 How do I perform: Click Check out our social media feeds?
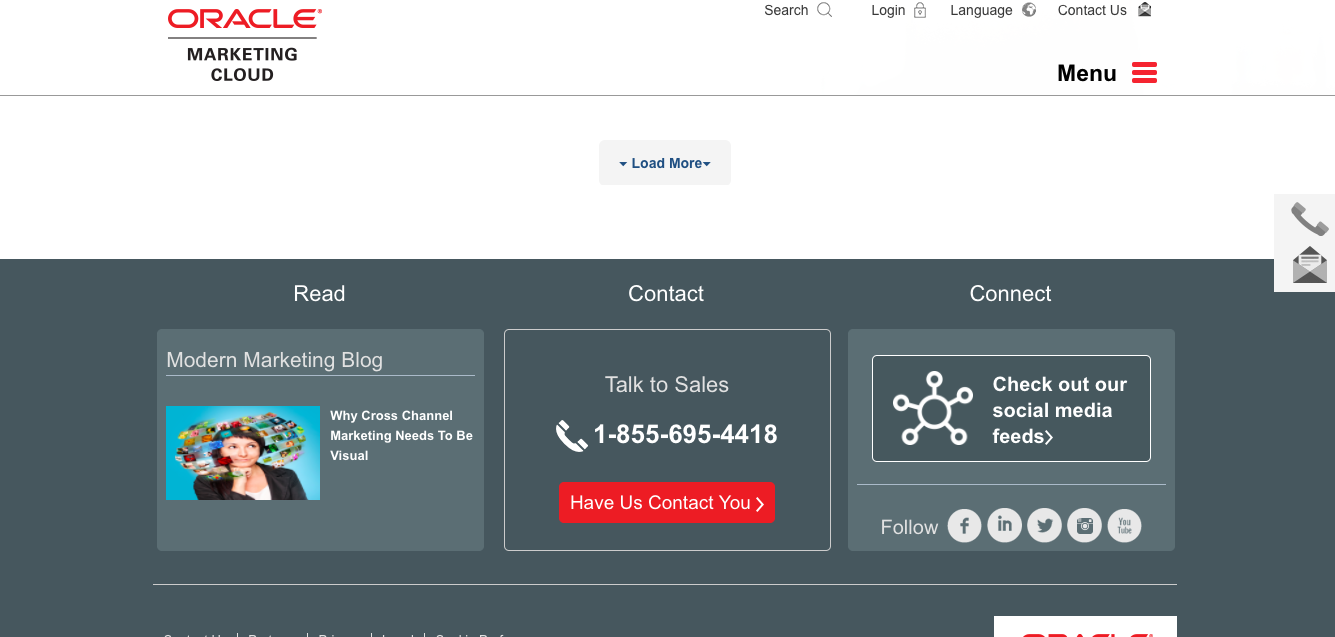pos(1011,408)
